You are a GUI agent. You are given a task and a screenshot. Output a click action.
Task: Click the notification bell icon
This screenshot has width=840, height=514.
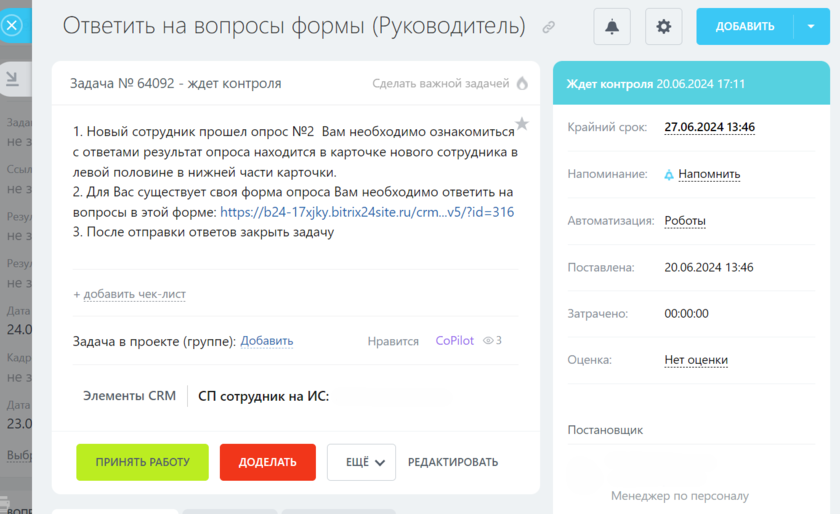[612, 27]
